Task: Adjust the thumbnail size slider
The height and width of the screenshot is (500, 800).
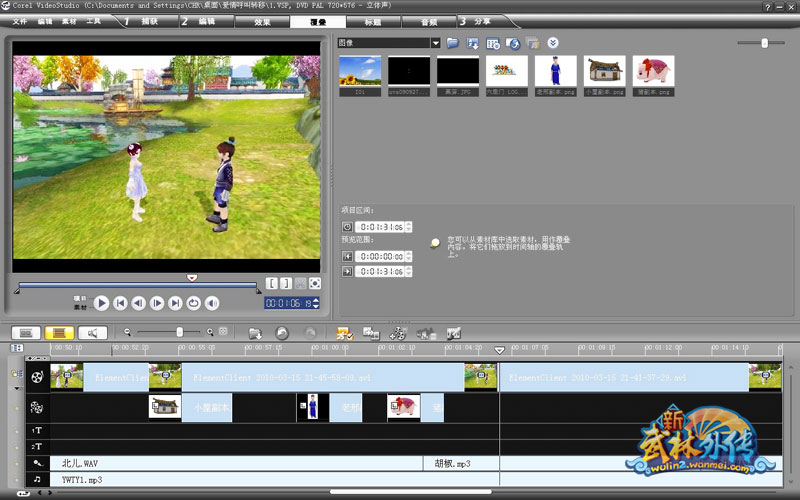Action: point(764,43)
